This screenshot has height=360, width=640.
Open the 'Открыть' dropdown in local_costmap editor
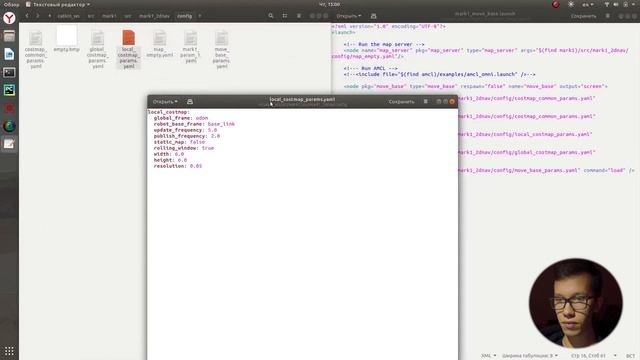click(x=165, y=102)
